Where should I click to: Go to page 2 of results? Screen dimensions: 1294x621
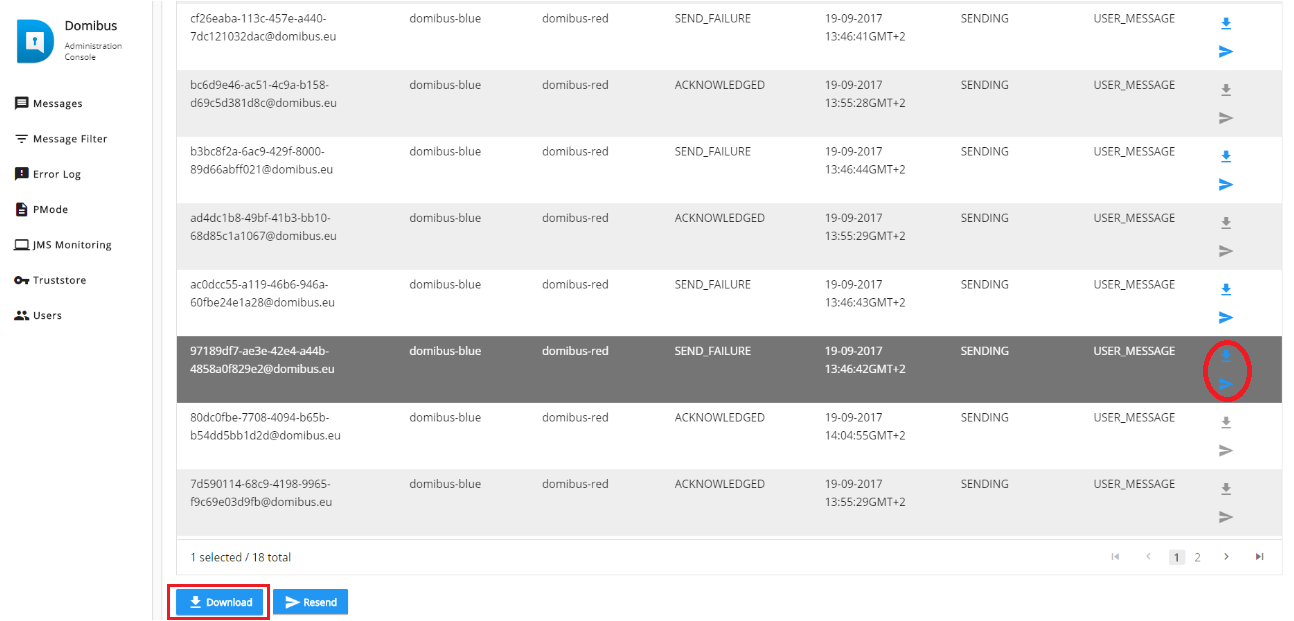pyautogui.click(x=1197, y=557)
